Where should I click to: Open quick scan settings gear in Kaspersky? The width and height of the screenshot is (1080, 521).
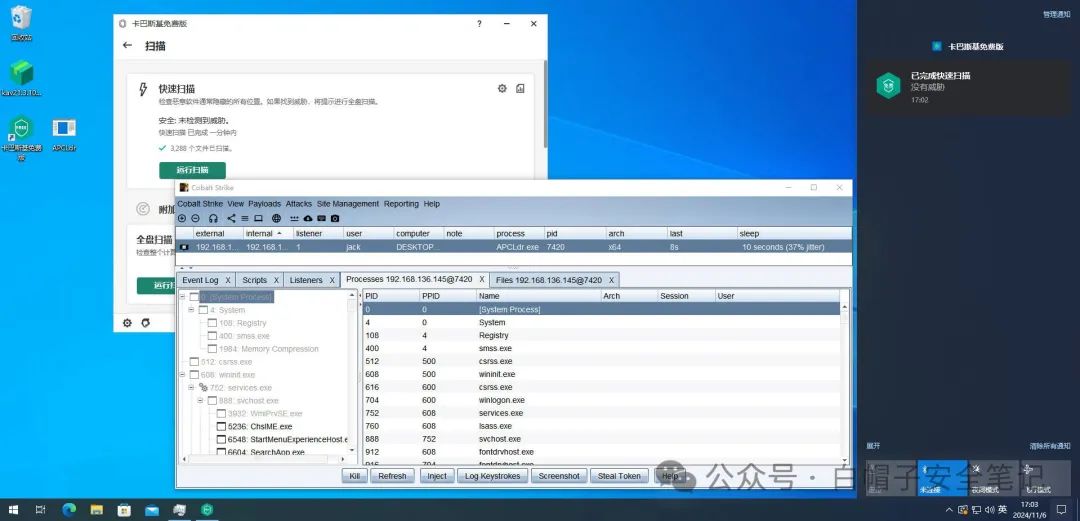502,89
